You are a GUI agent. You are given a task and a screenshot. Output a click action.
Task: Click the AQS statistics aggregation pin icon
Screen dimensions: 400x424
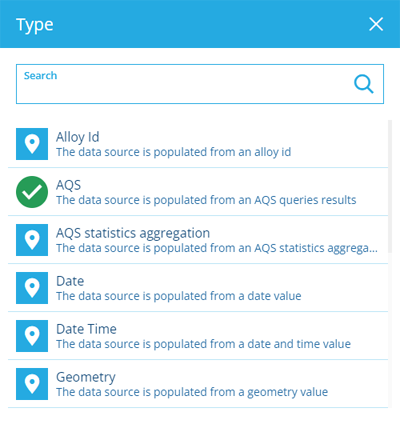[32, 240]
